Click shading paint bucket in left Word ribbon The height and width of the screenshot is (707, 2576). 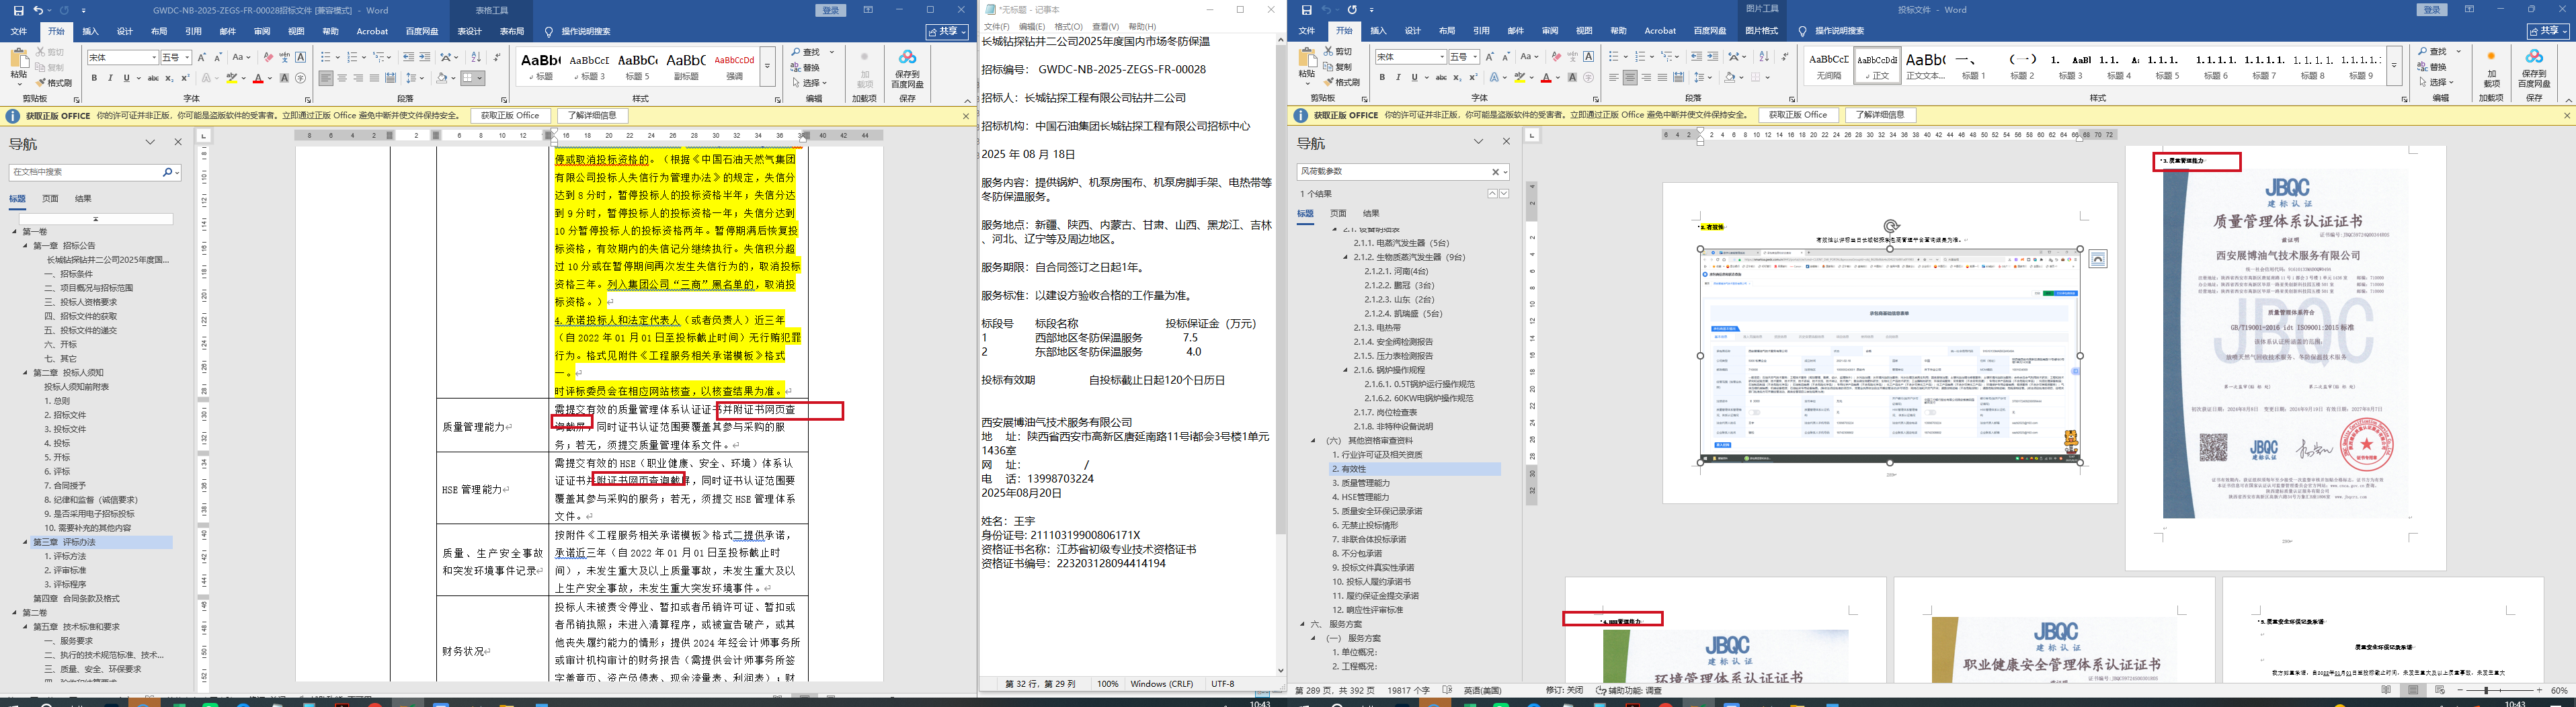click(x=441, y=78)
